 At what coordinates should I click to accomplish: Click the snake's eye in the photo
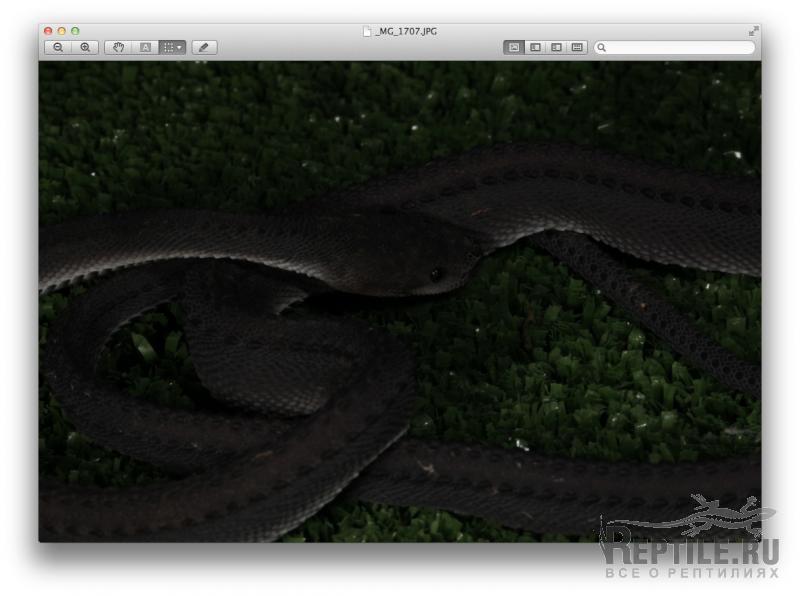pyautogui.click(x=435, y=274)
